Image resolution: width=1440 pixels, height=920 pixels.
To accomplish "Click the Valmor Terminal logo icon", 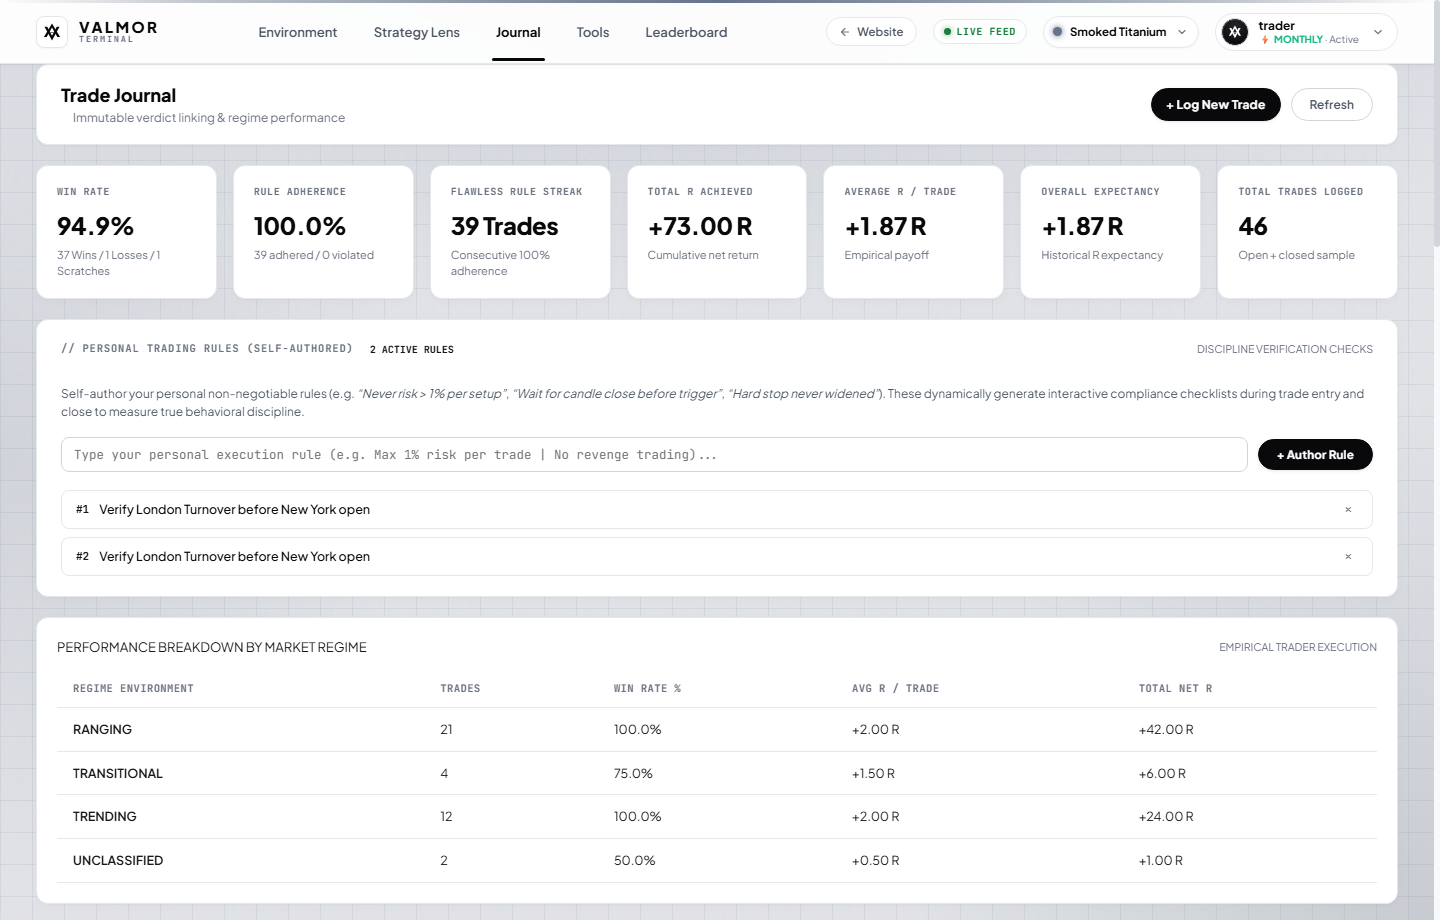I will coord(52,32).
